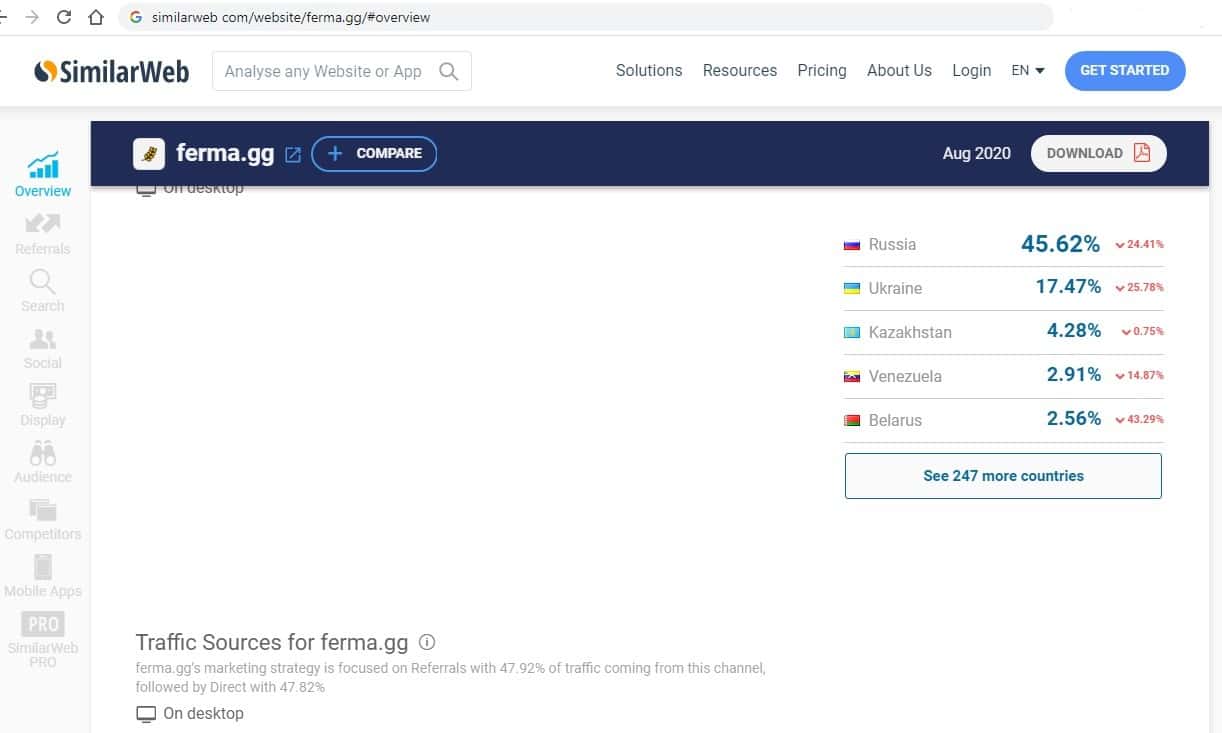Click the 2.91% share for Venezuela
Image resolution: width=1222 pixels, height=733 pixels.
click(x=1074, y=375)
